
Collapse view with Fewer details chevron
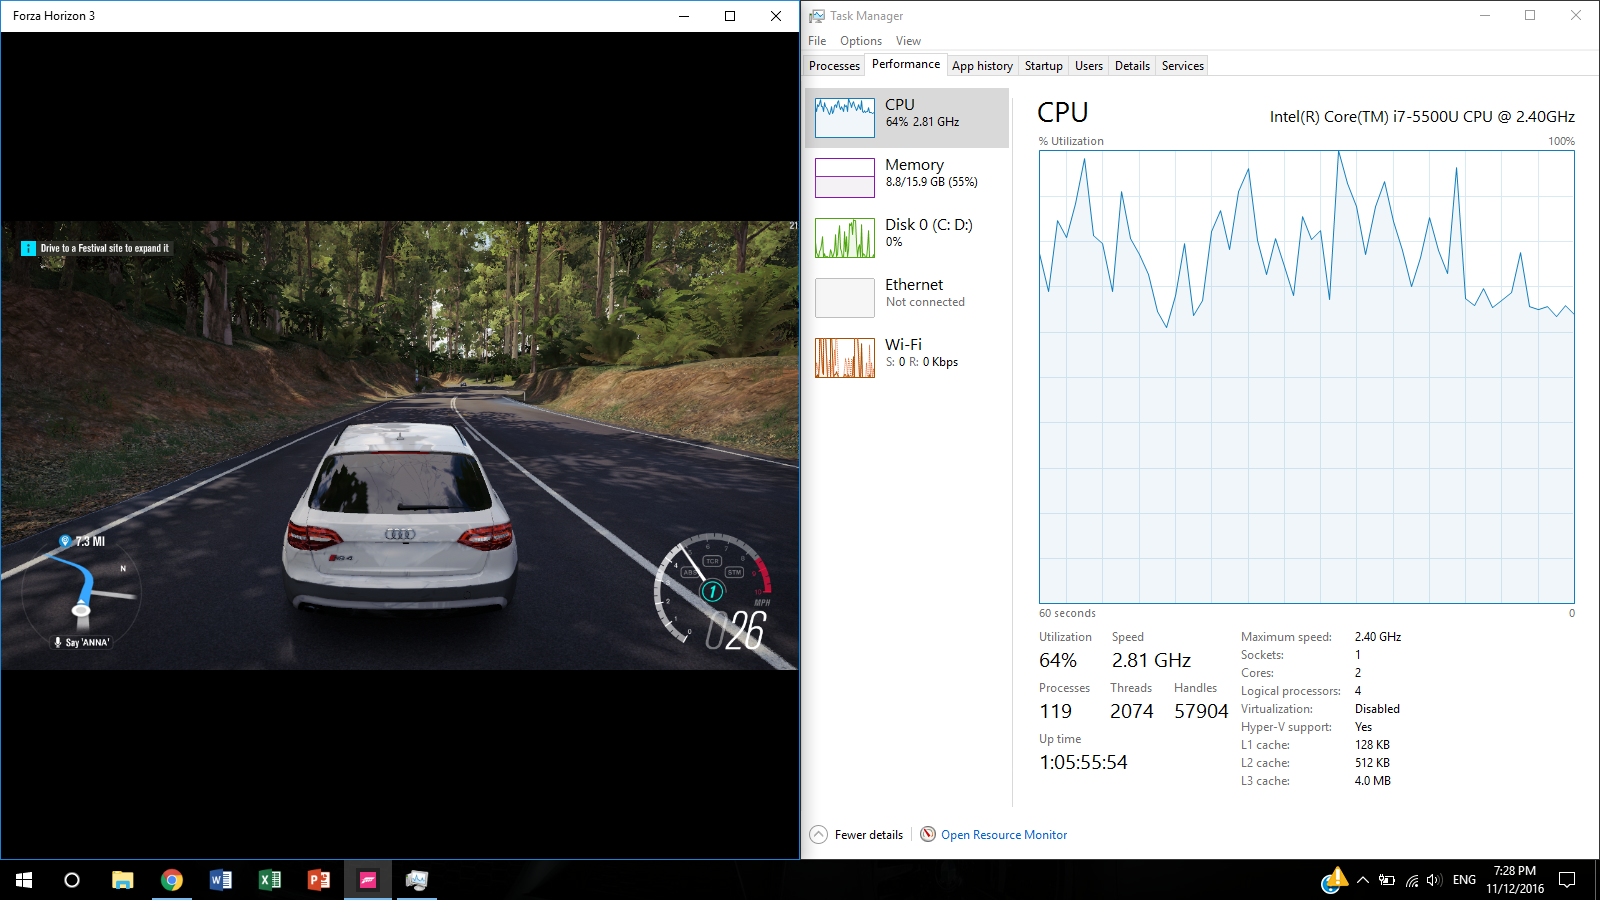[818, 835]
